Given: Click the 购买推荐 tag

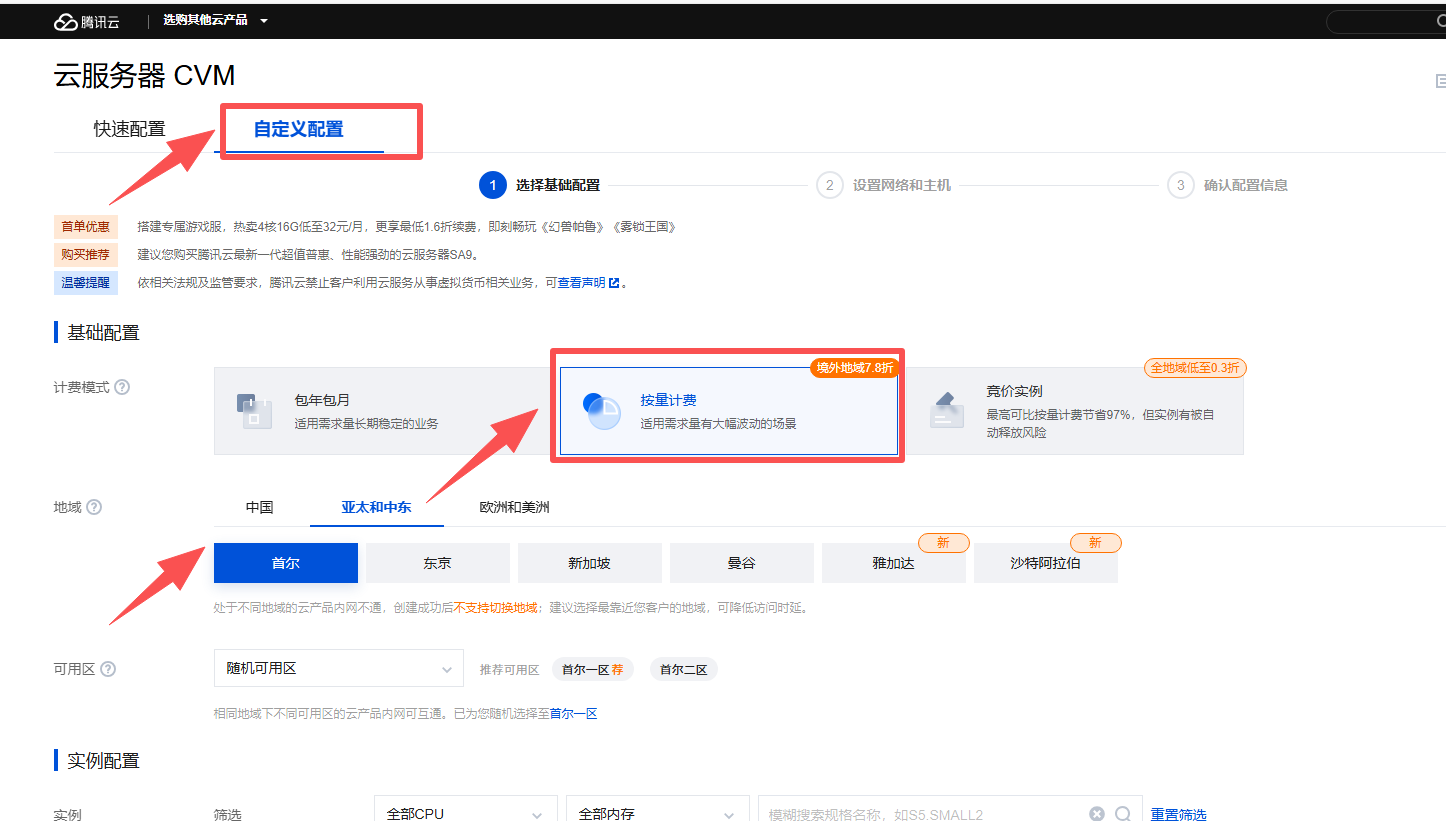Looking at the screenshot, I should (x=86, y=255).
